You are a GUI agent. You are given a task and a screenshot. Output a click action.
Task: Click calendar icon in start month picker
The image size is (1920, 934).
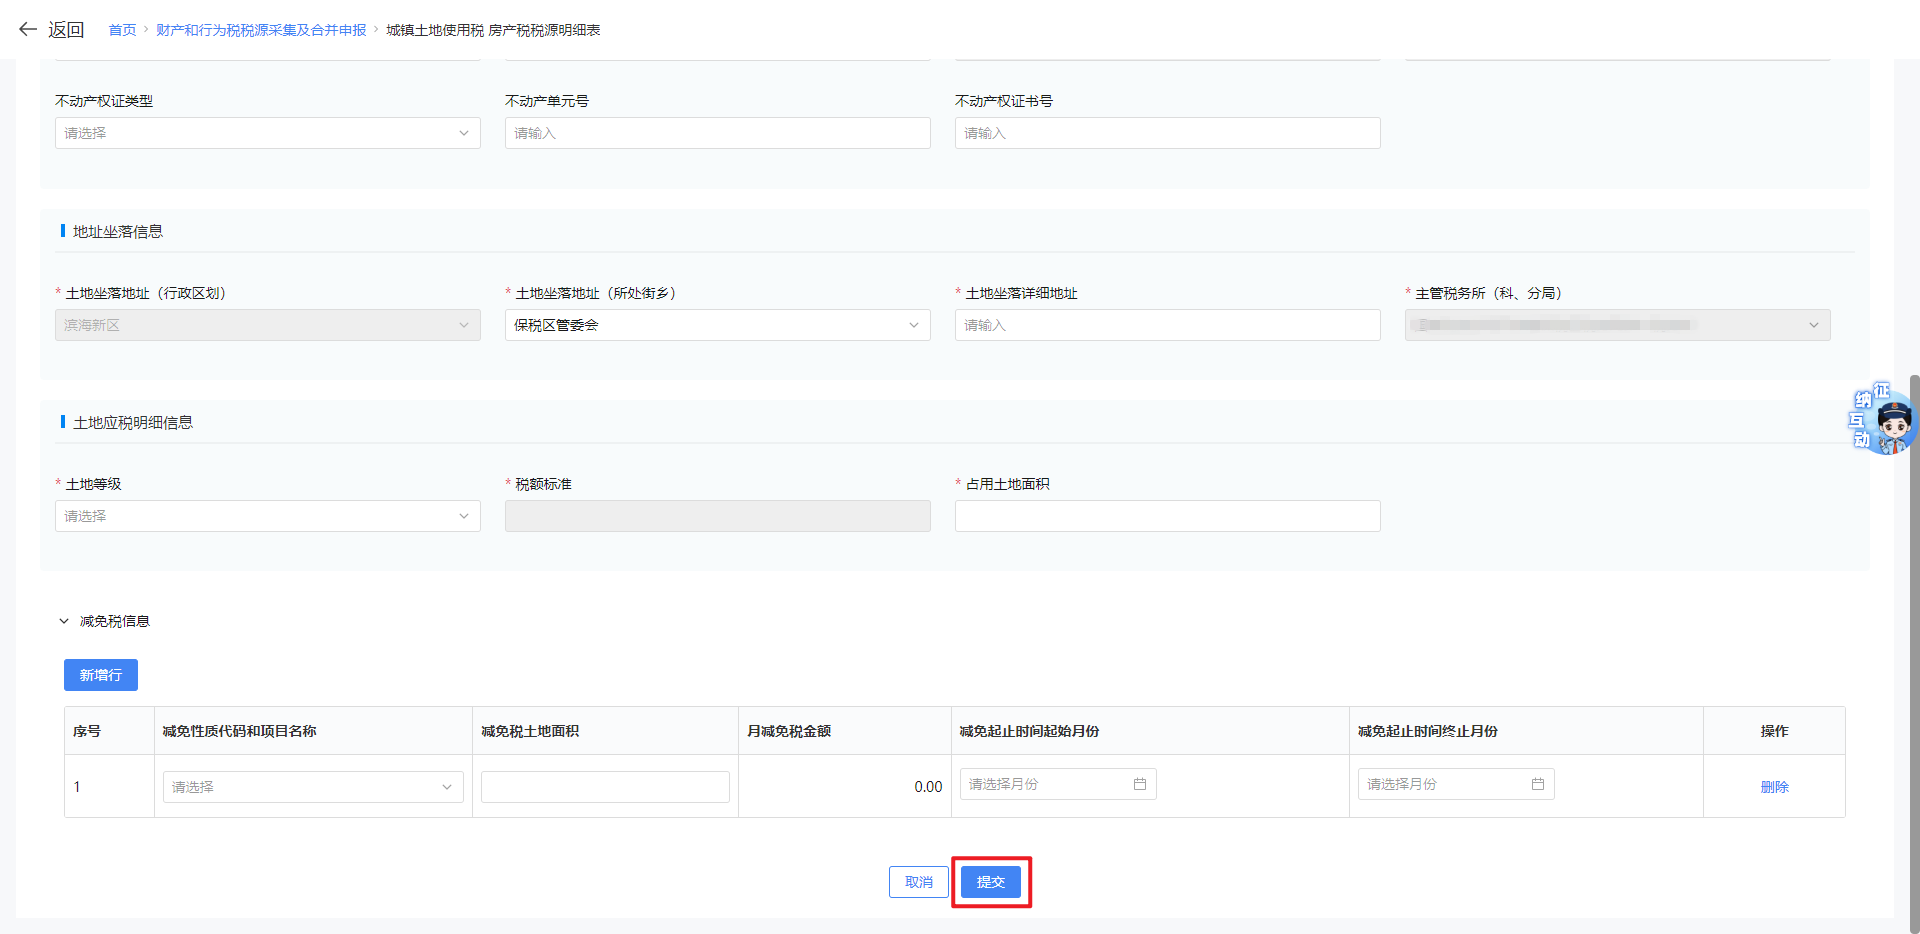tap(1139, 784)
